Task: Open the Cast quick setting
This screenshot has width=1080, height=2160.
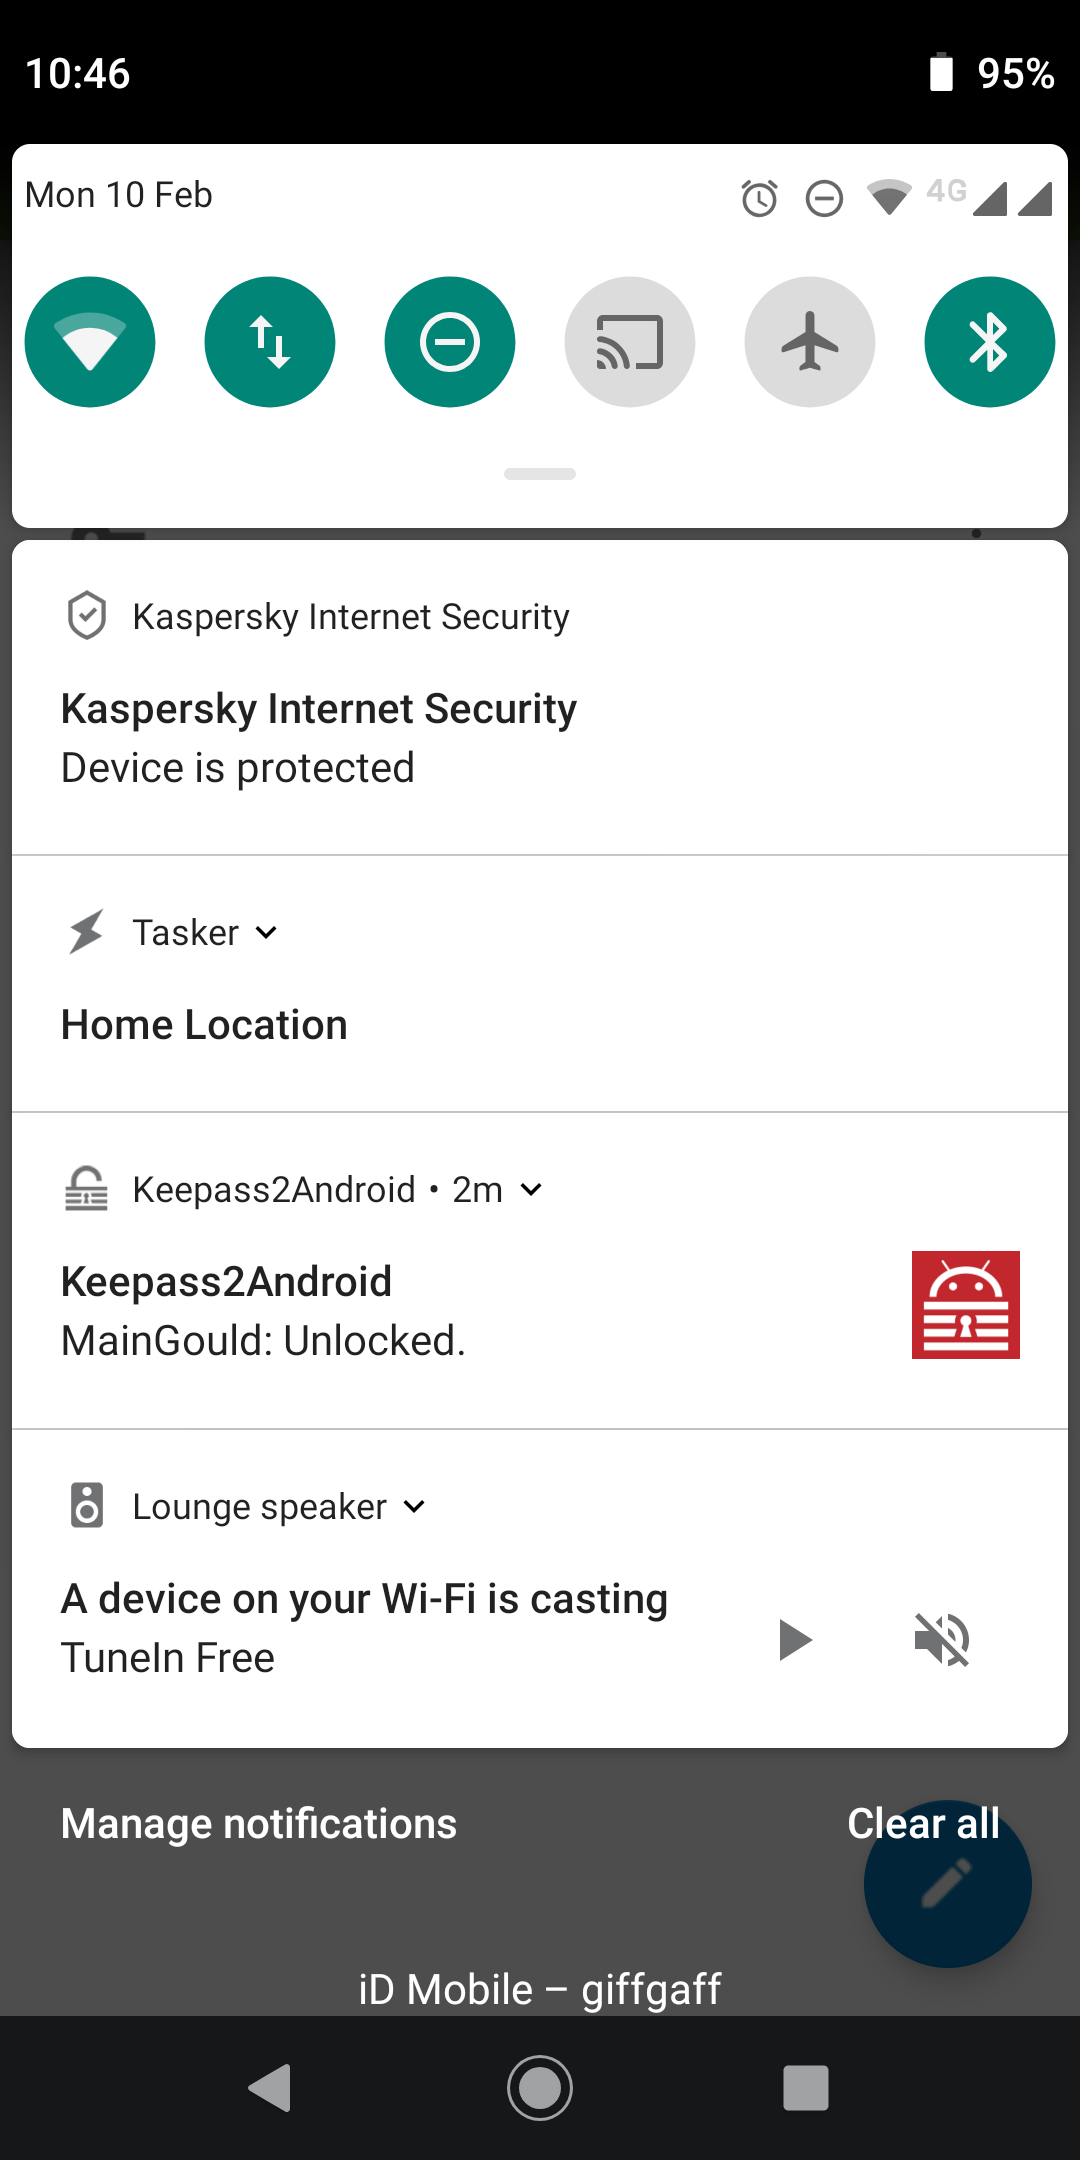Action: tap(629, 341)
